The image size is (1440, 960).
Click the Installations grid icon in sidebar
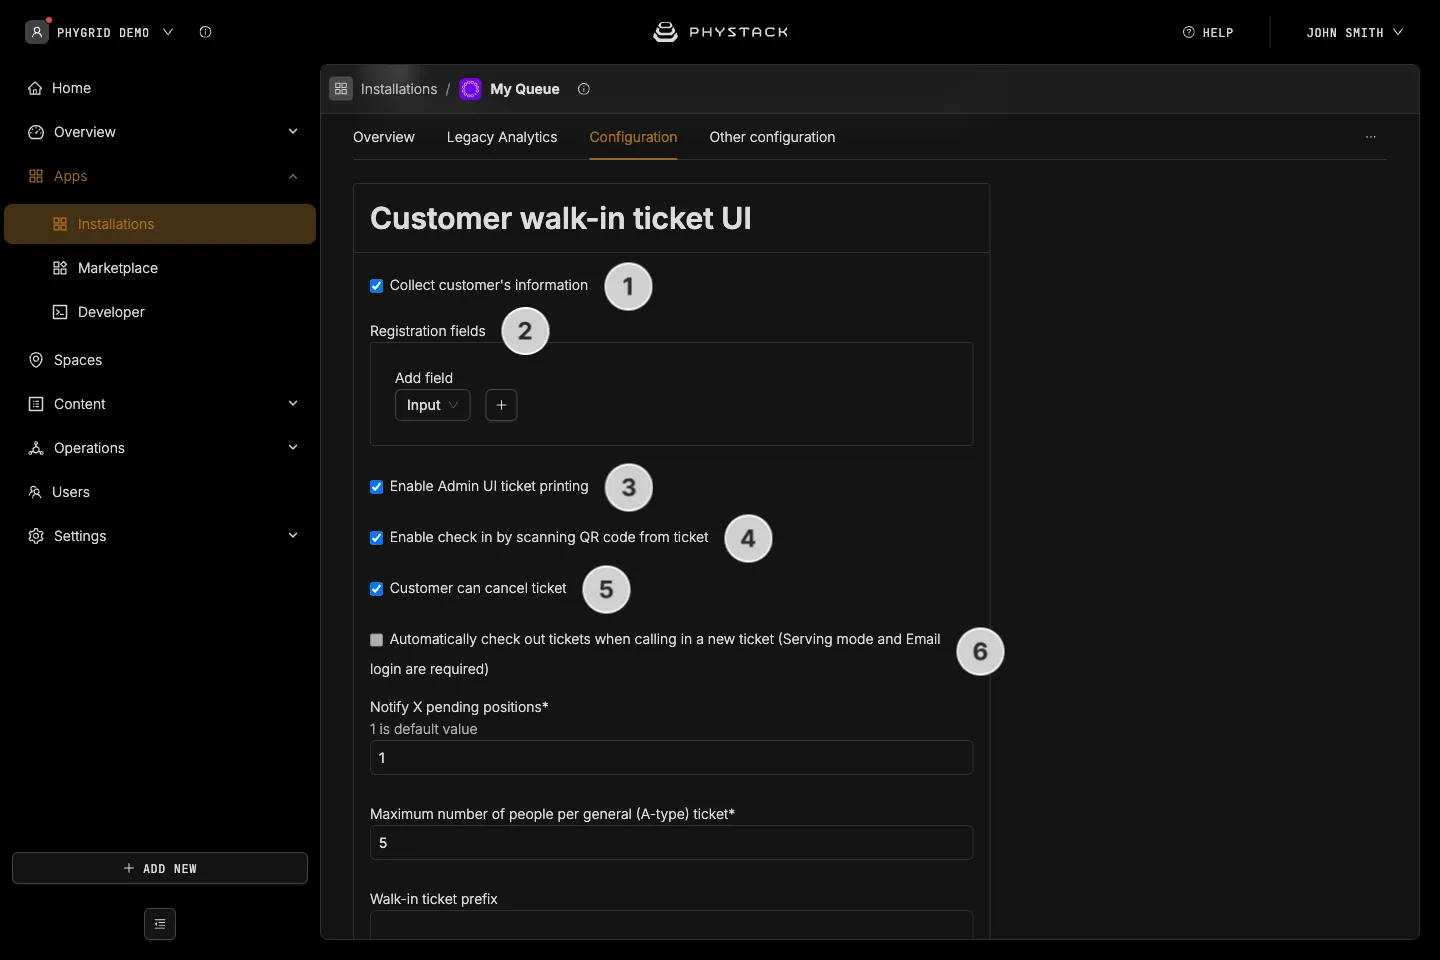(x=60, y=224)
